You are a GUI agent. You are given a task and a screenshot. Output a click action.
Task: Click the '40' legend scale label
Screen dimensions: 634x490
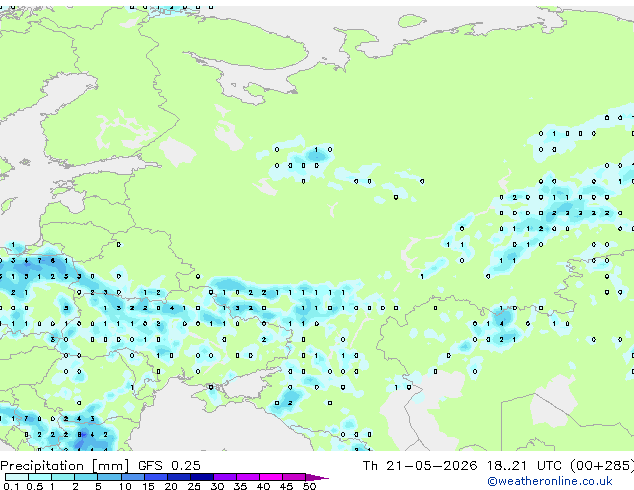[263, 486]
